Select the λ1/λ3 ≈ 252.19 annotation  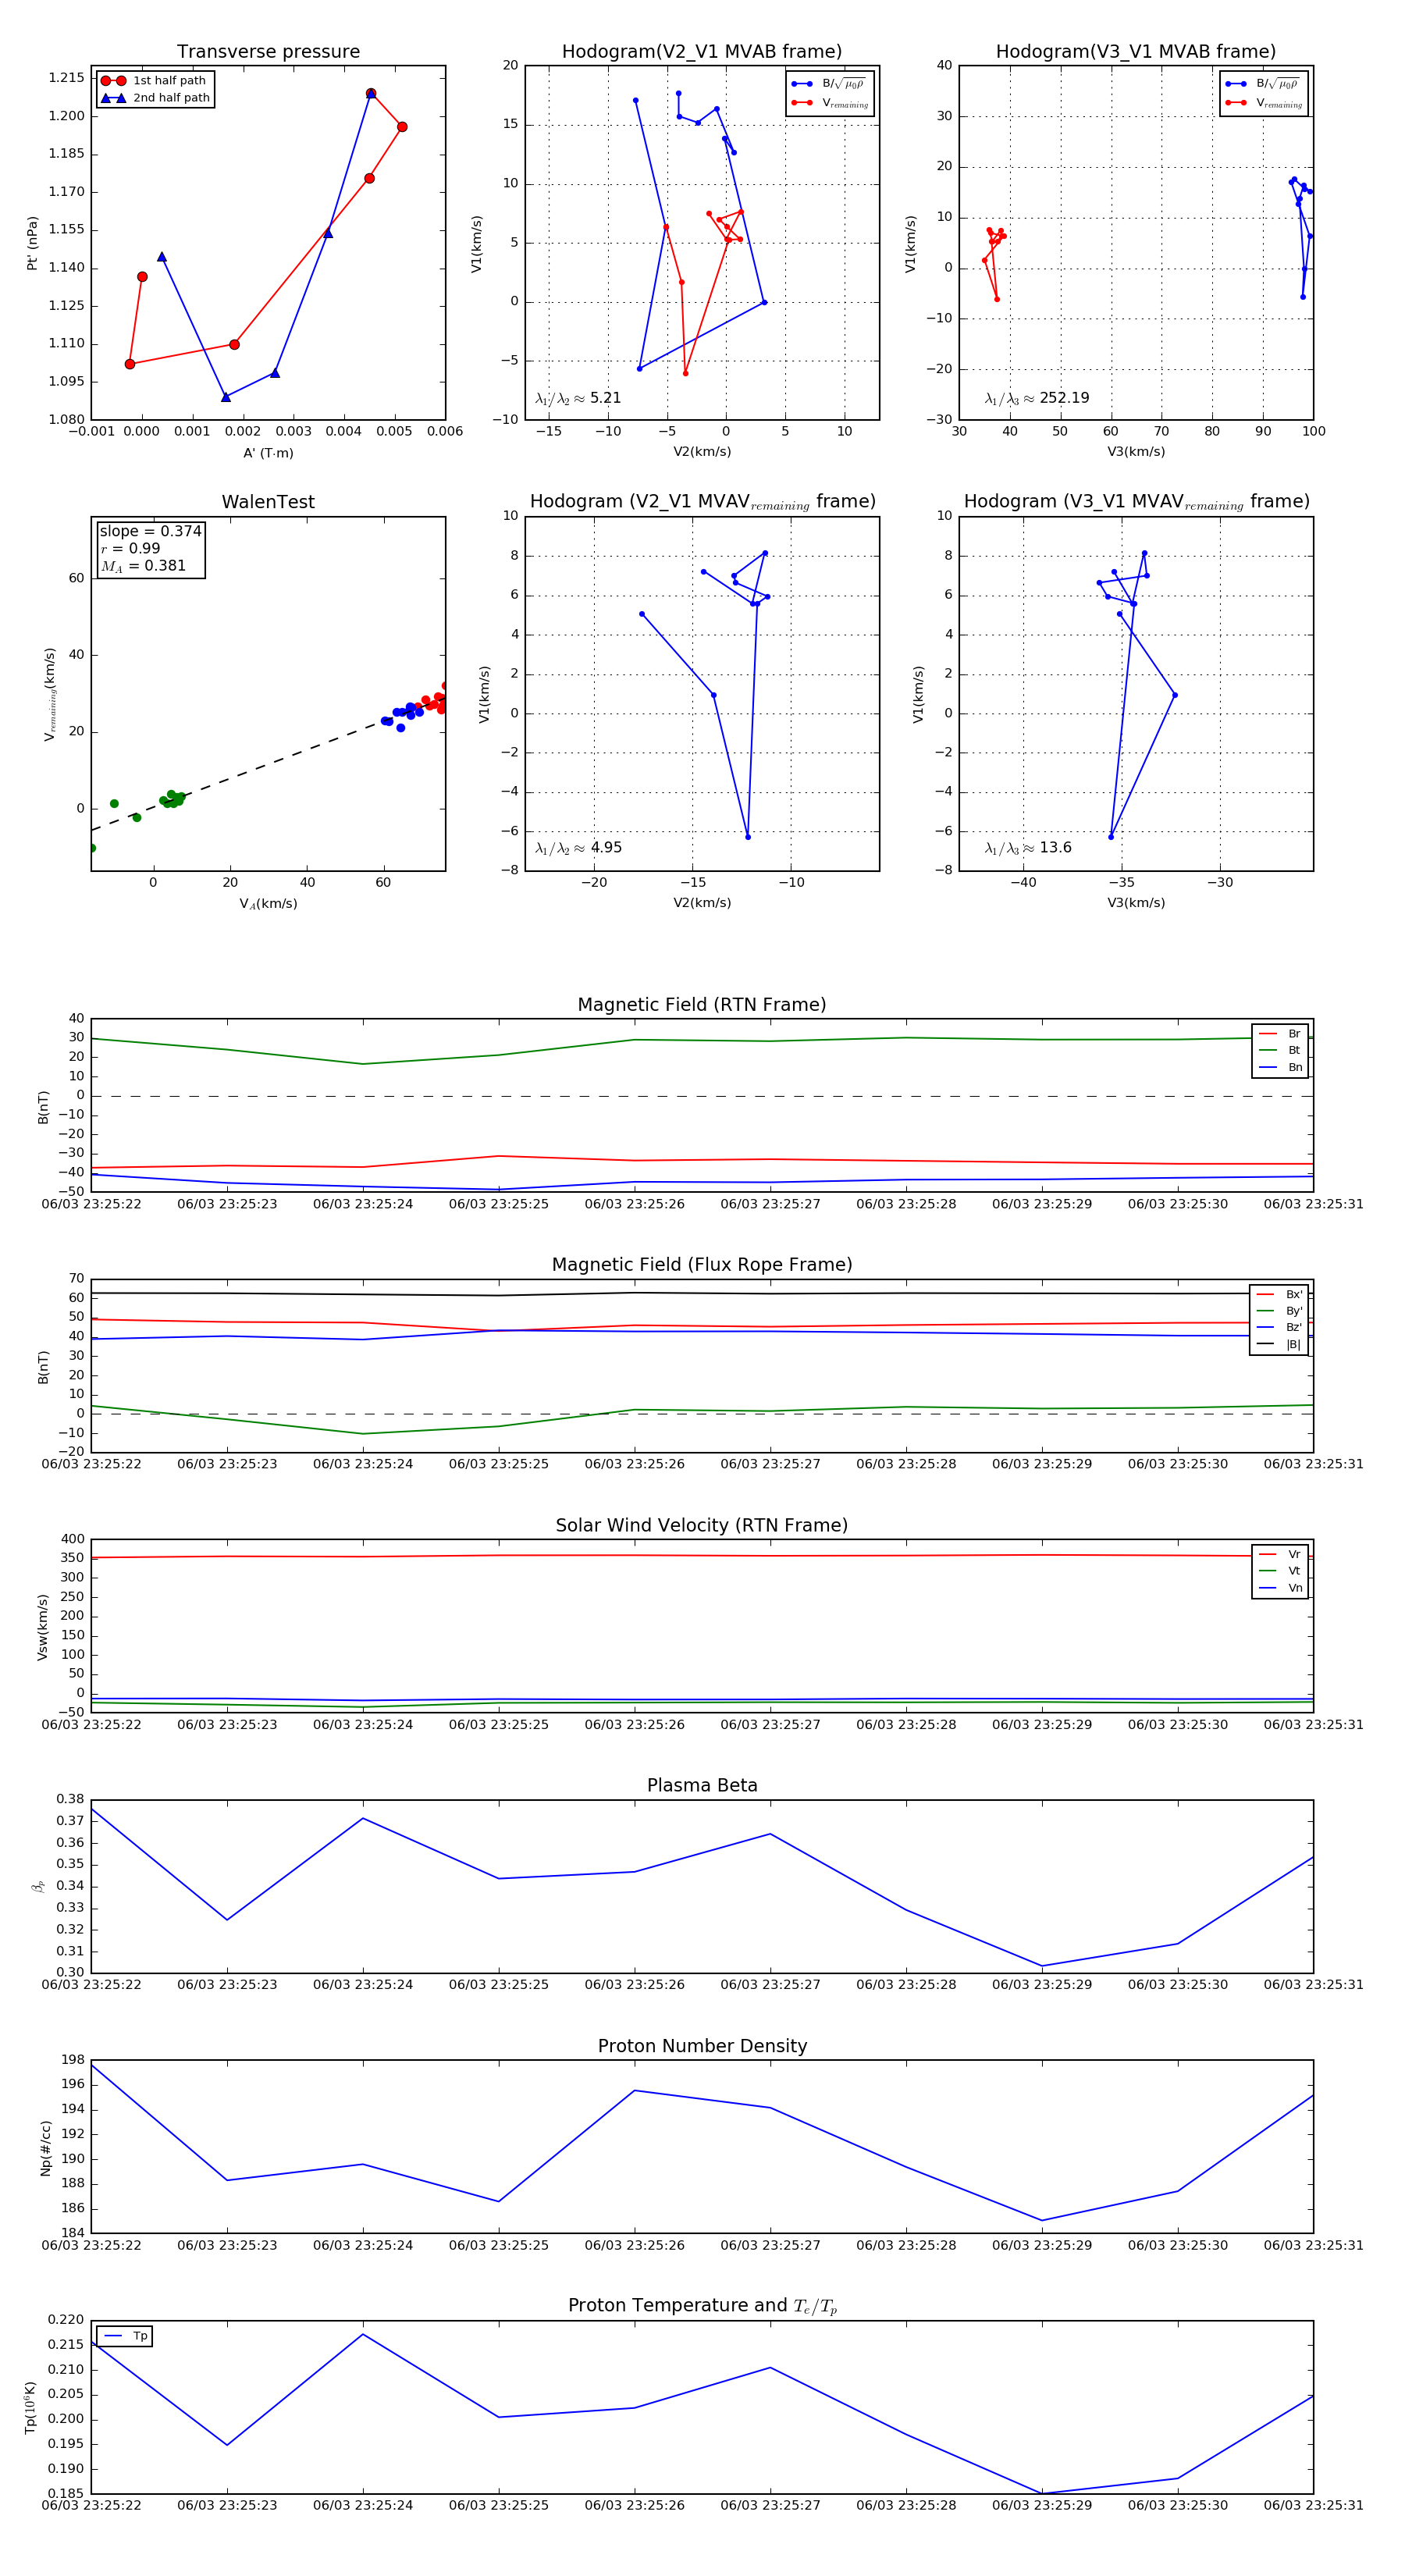pyautogui.click(x=1037, y=398)
